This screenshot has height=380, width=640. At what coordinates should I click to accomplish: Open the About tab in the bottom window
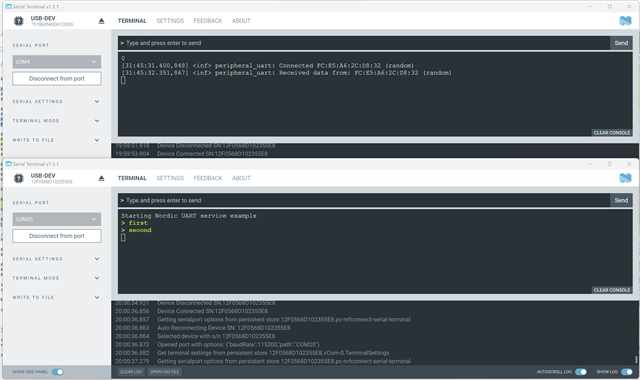point(241,178)
